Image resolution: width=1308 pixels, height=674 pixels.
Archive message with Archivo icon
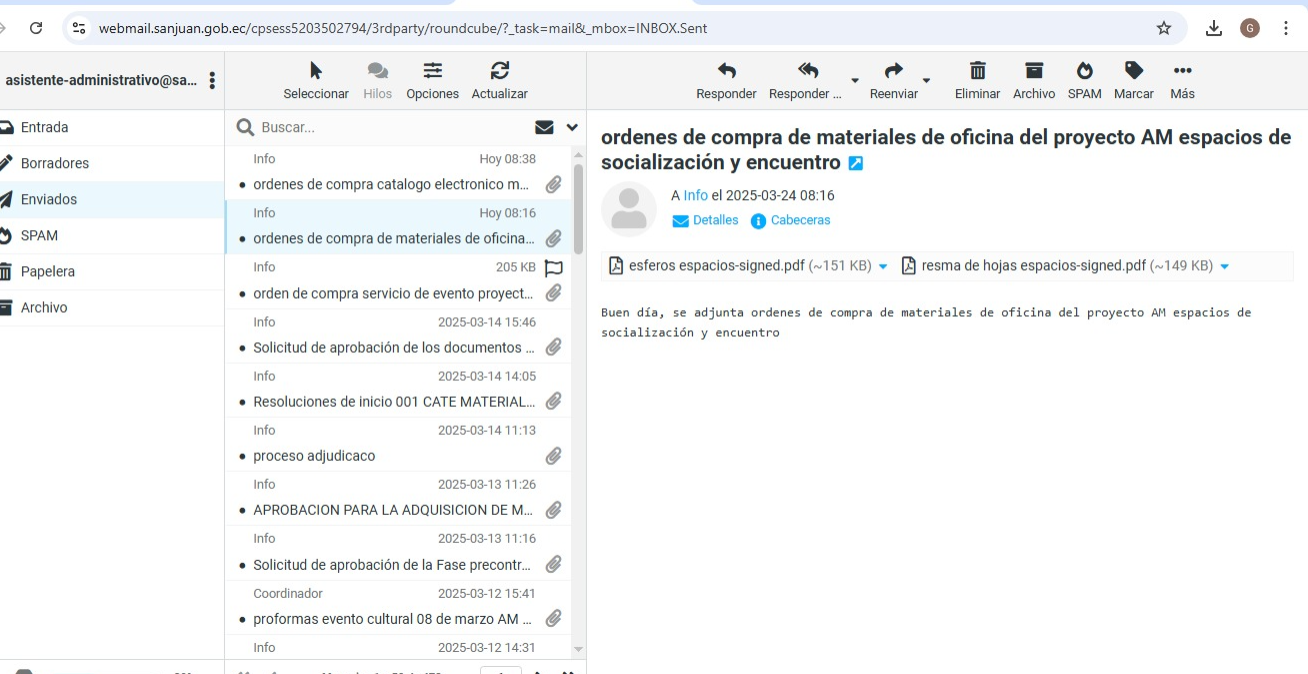[x=1033, y=71]
